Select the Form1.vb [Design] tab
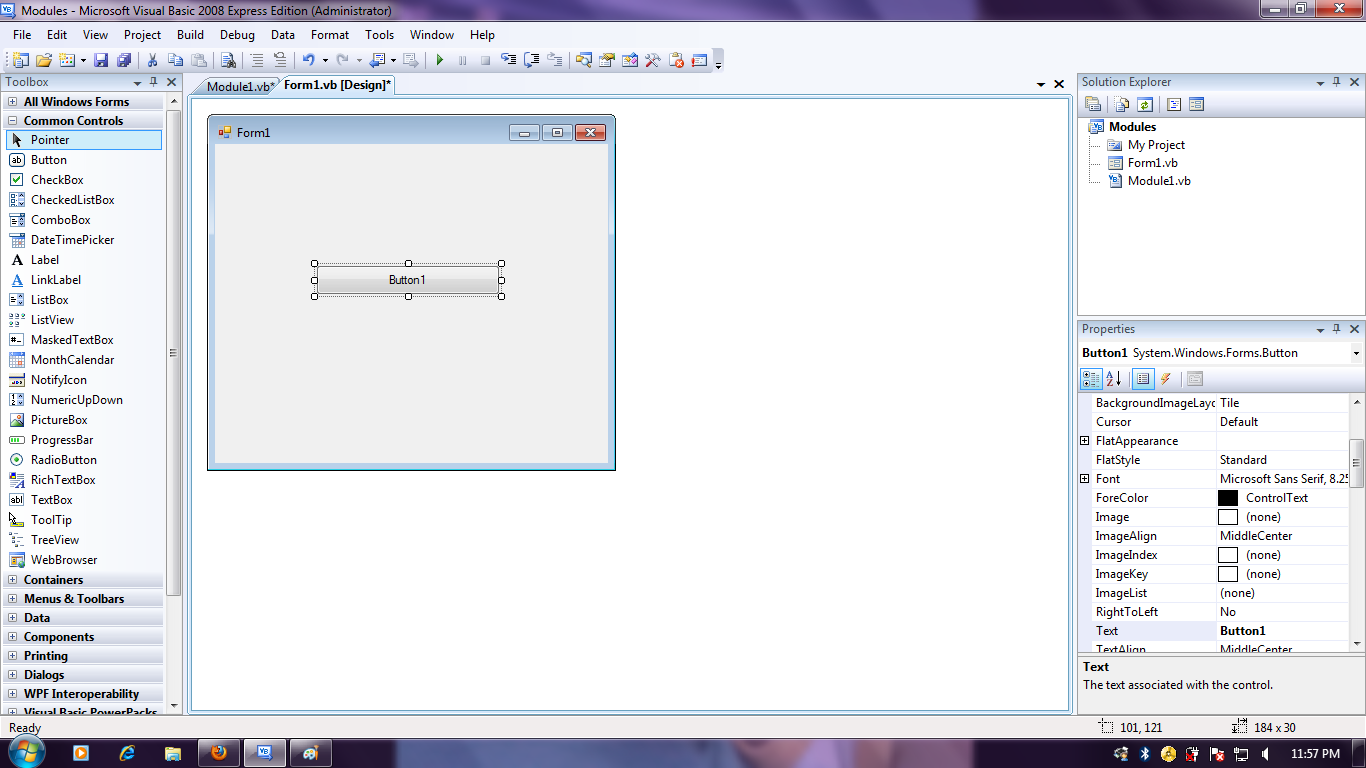The height and width of the screenshot is (768, 1366). 337,85
